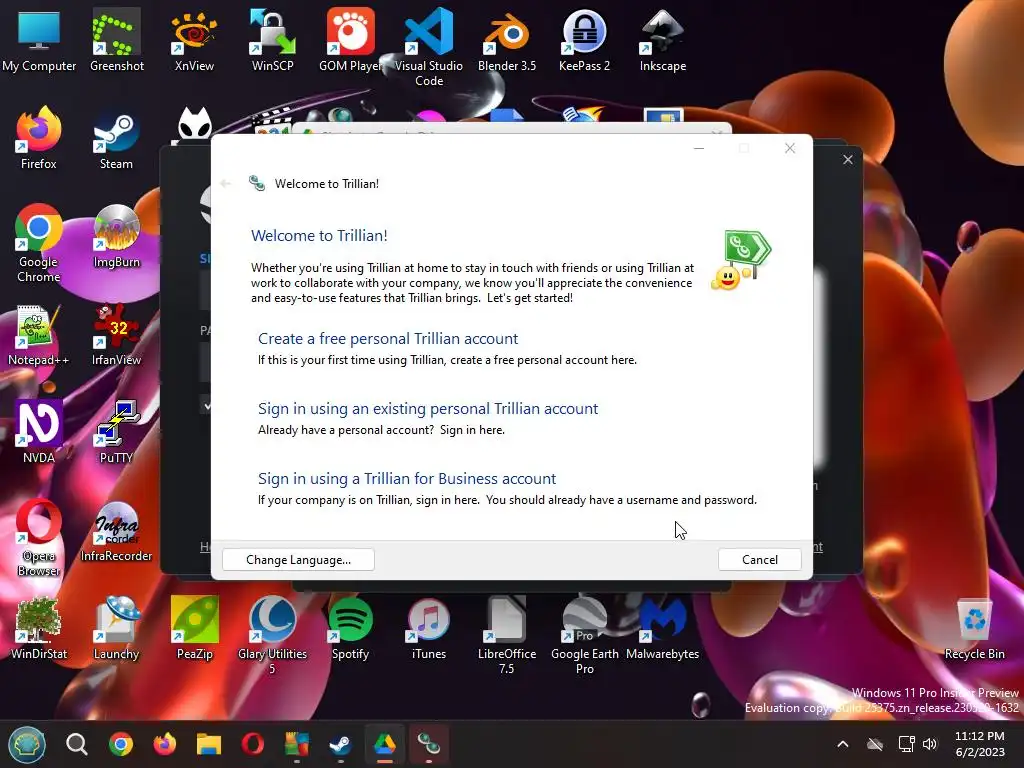Image resolution: width=1024 pixels, height=768 pixels.
Task: Launch iTunes from the desktop
Action: click(x=429, y=628)
